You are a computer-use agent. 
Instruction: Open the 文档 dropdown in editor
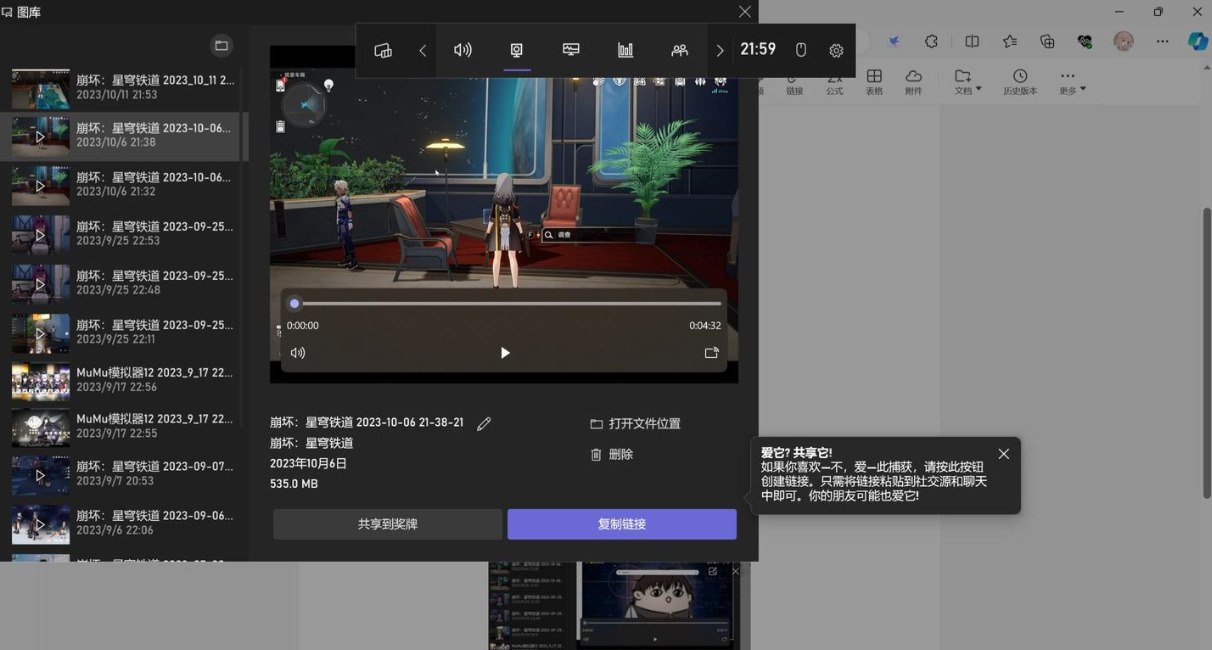click(967, 82)
